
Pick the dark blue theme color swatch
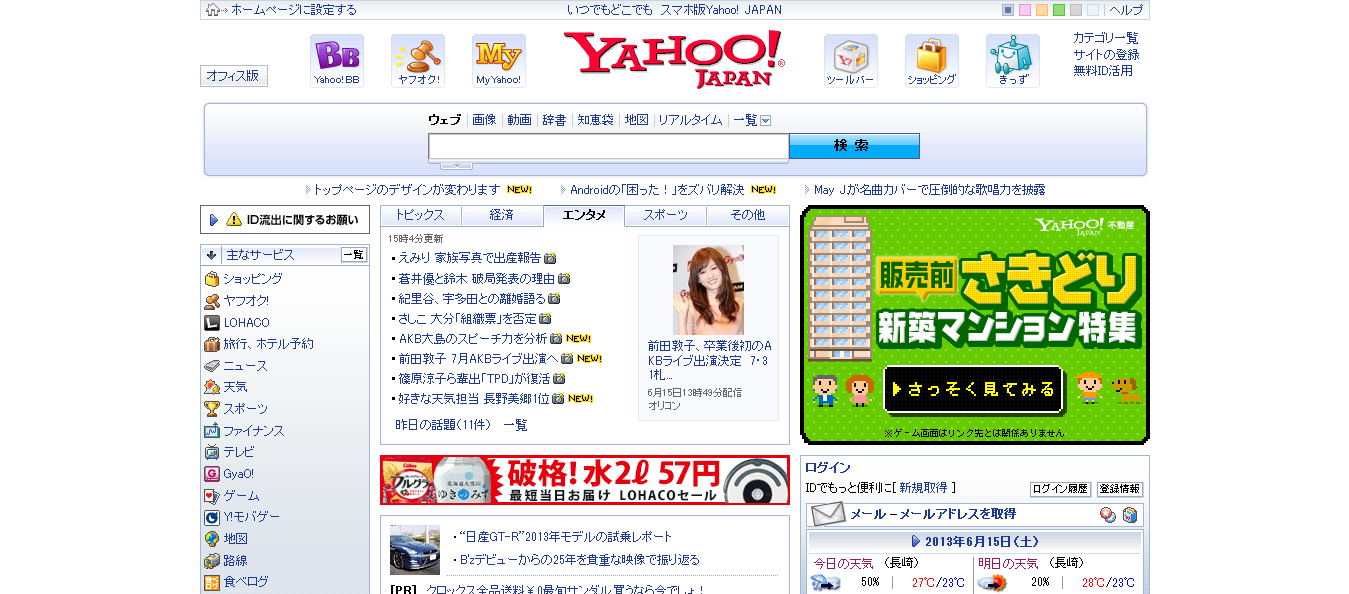[x=1008, y=10]
